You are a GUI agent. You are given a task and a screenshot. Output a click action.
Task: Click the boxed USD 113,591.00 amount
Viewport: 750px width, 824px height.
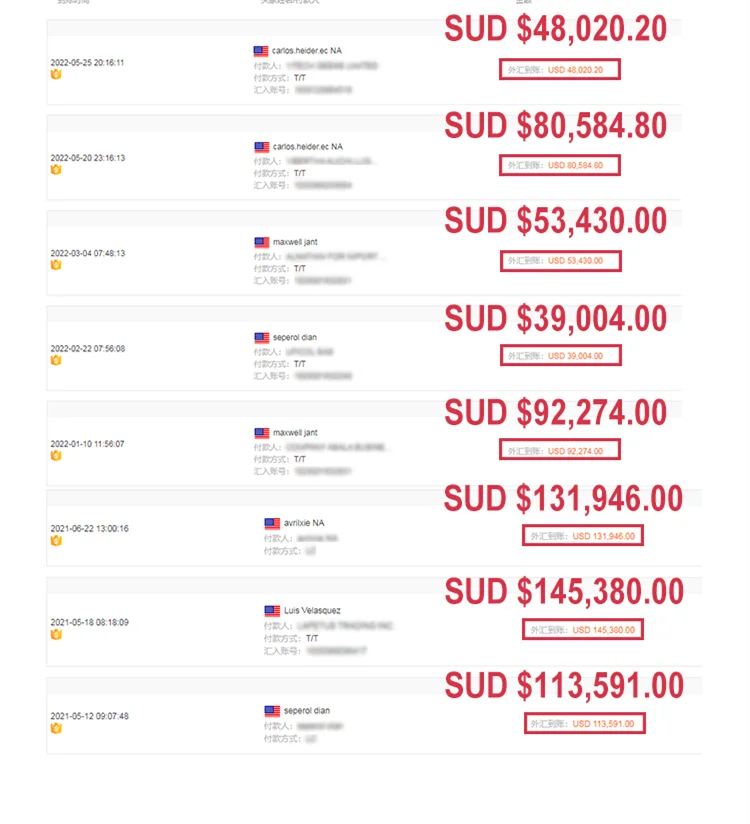(584, 723)
